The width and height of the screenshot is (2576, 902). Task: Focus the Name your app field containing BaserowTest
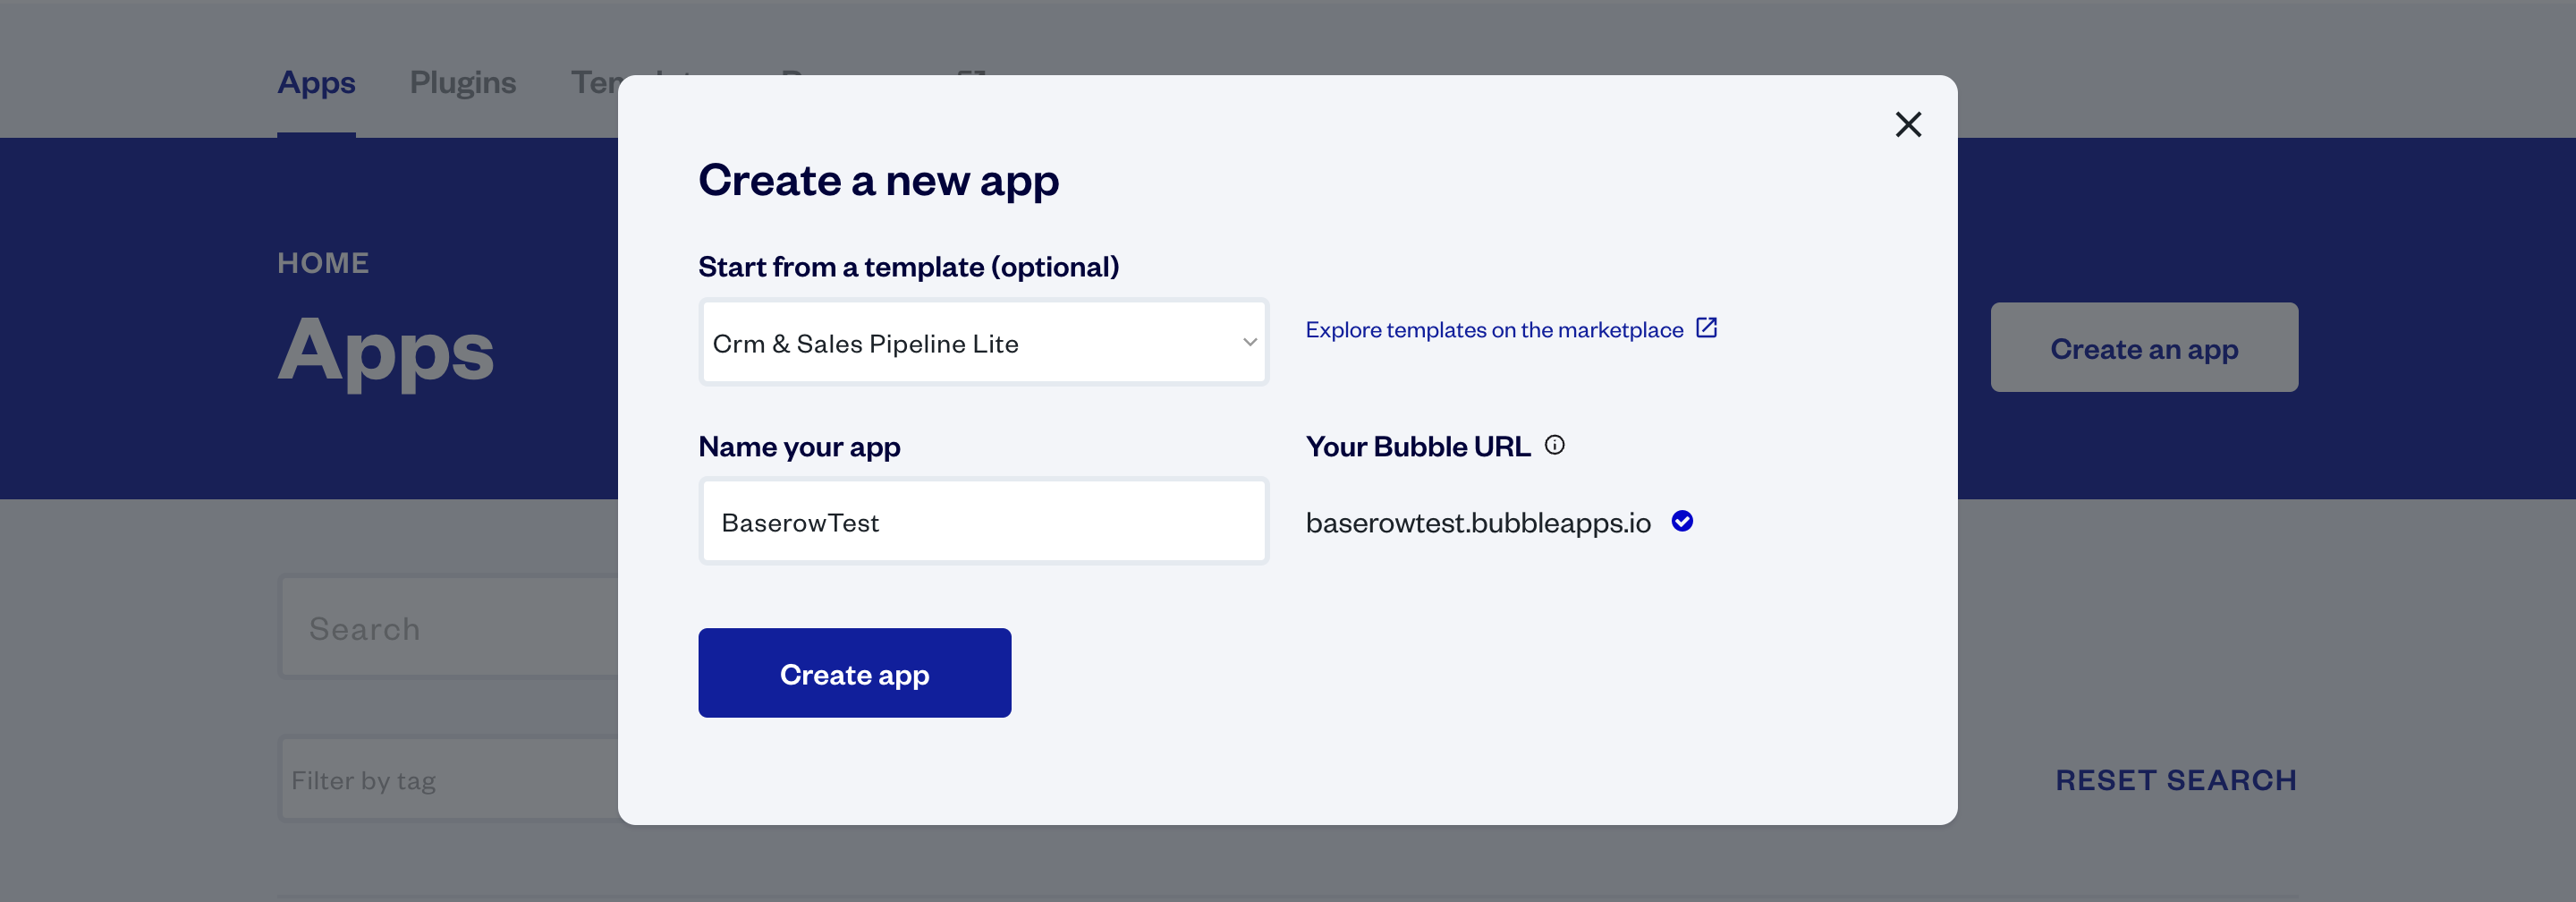(x=983, y=522)
